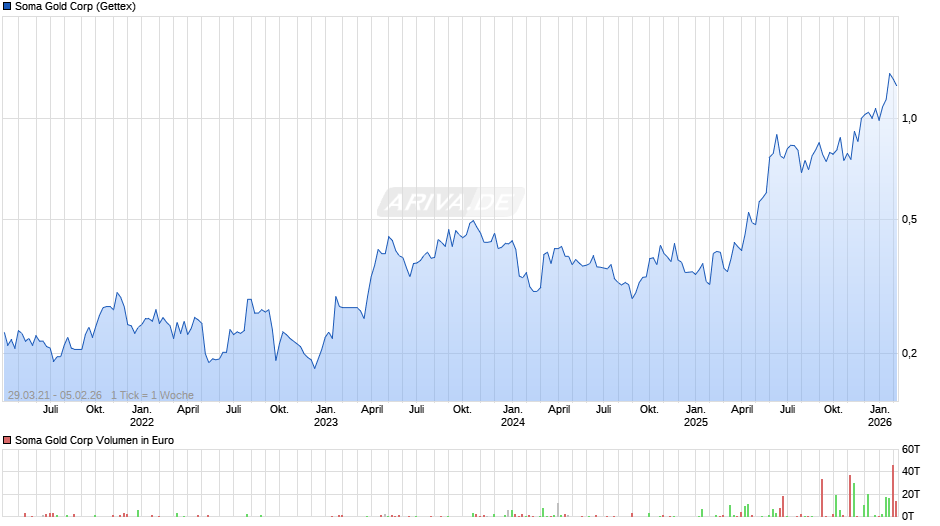Click the blue Soma Gold Corp legend square

(7, 7)
